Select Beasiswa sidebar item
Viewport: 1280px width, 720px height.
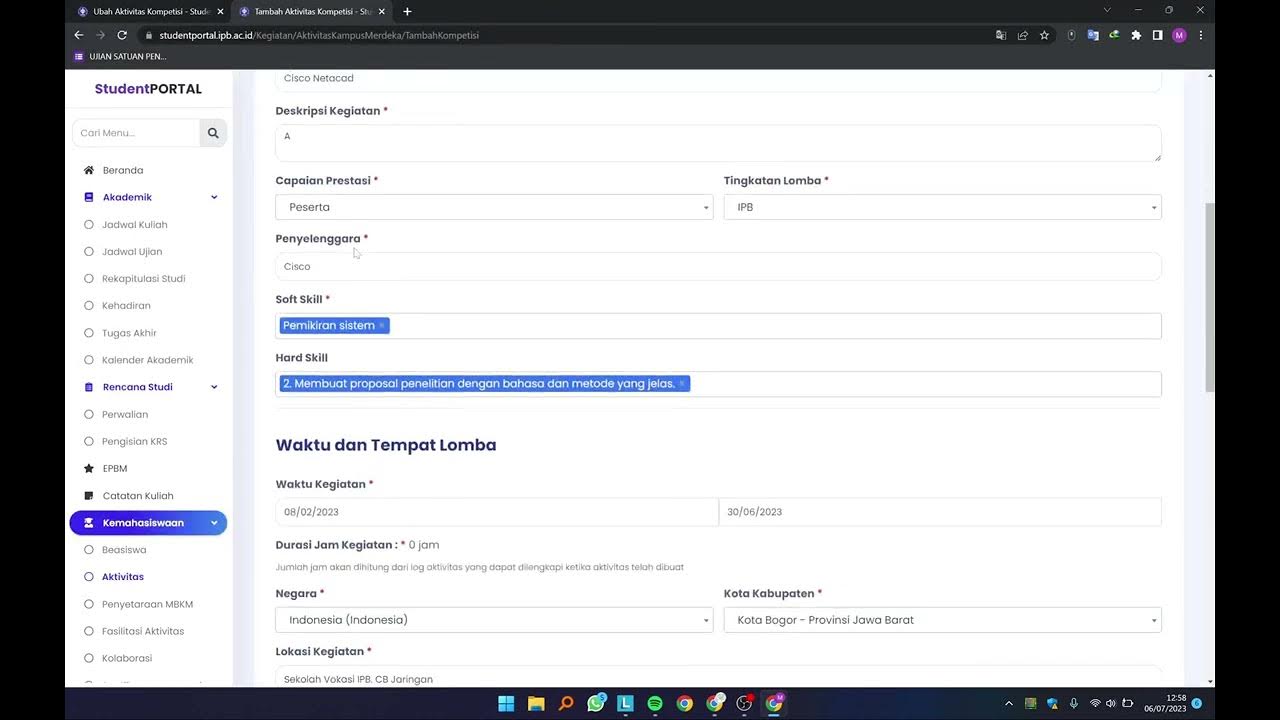tap(124, 550)
